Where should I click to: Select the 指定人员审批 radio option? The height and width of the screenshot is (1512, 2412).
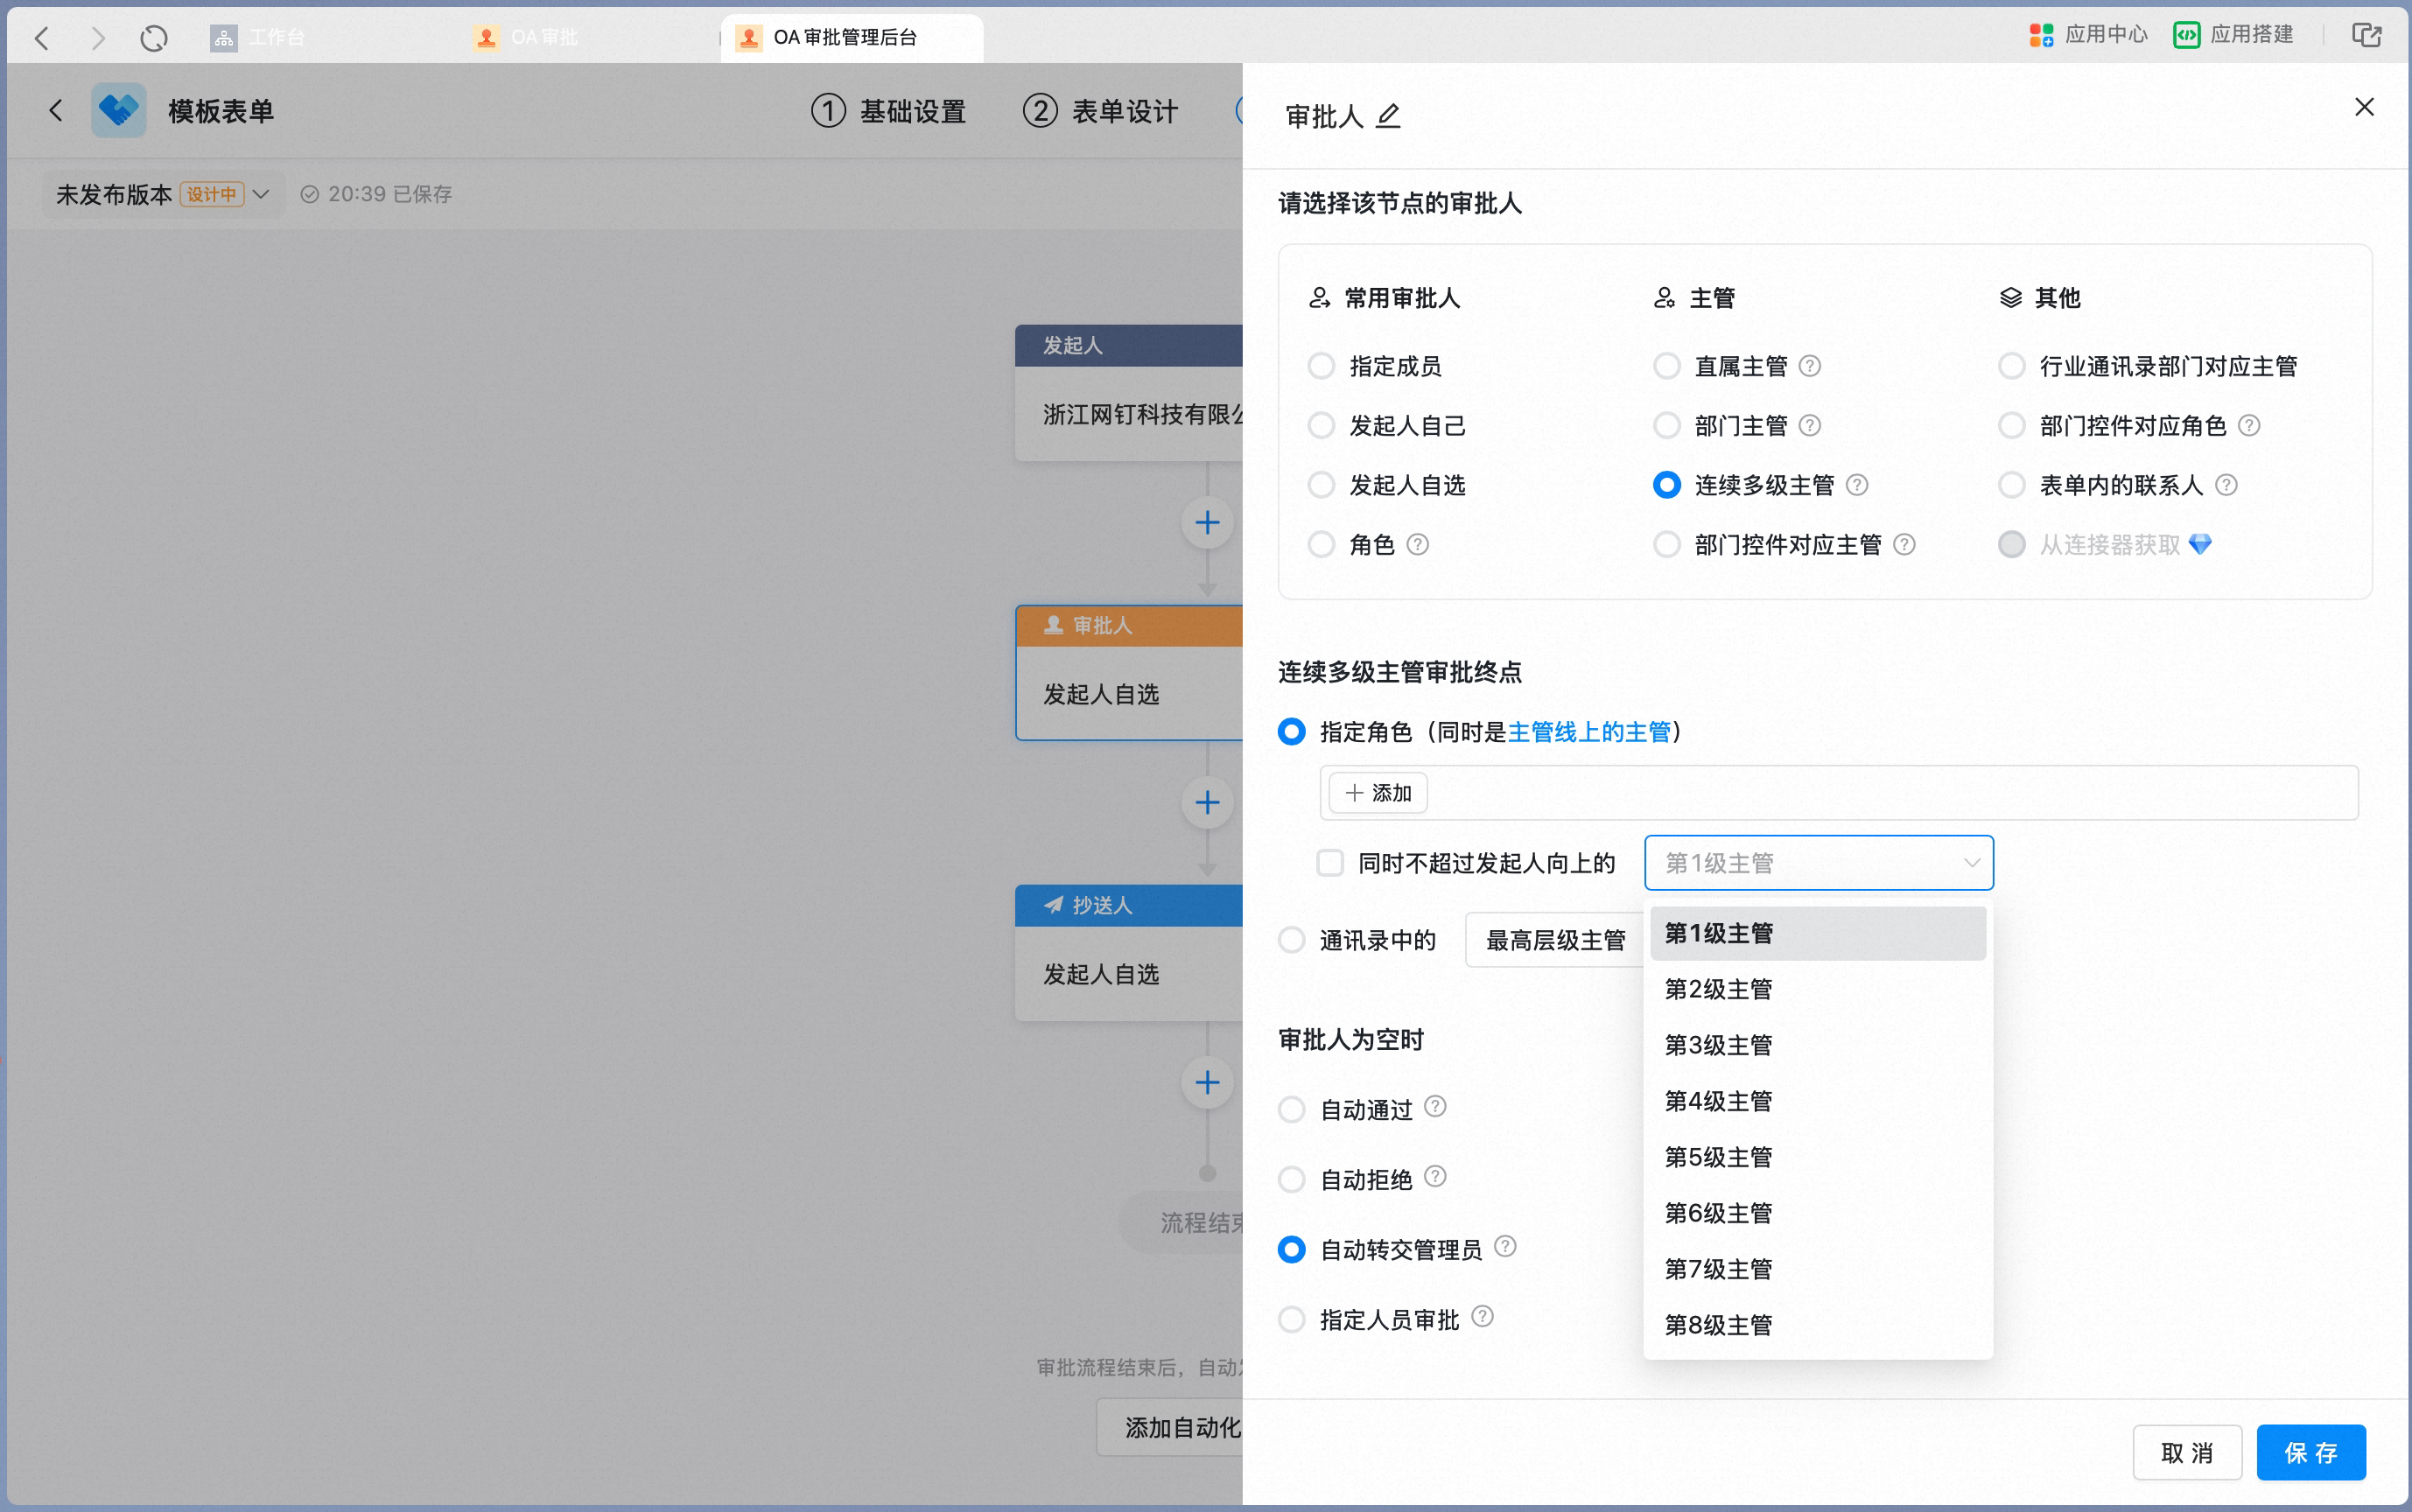[1291, 1320]
